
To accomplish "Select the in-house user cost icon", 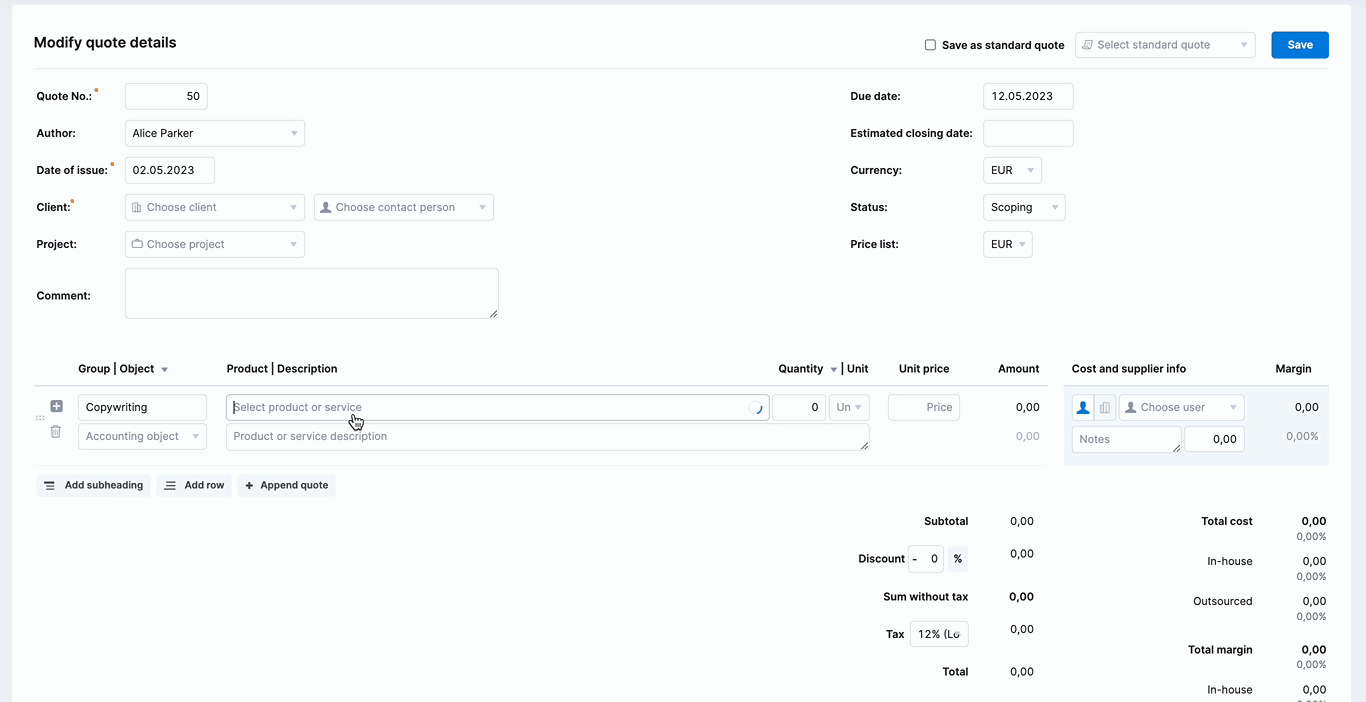I will click(x=1082, y=407).
